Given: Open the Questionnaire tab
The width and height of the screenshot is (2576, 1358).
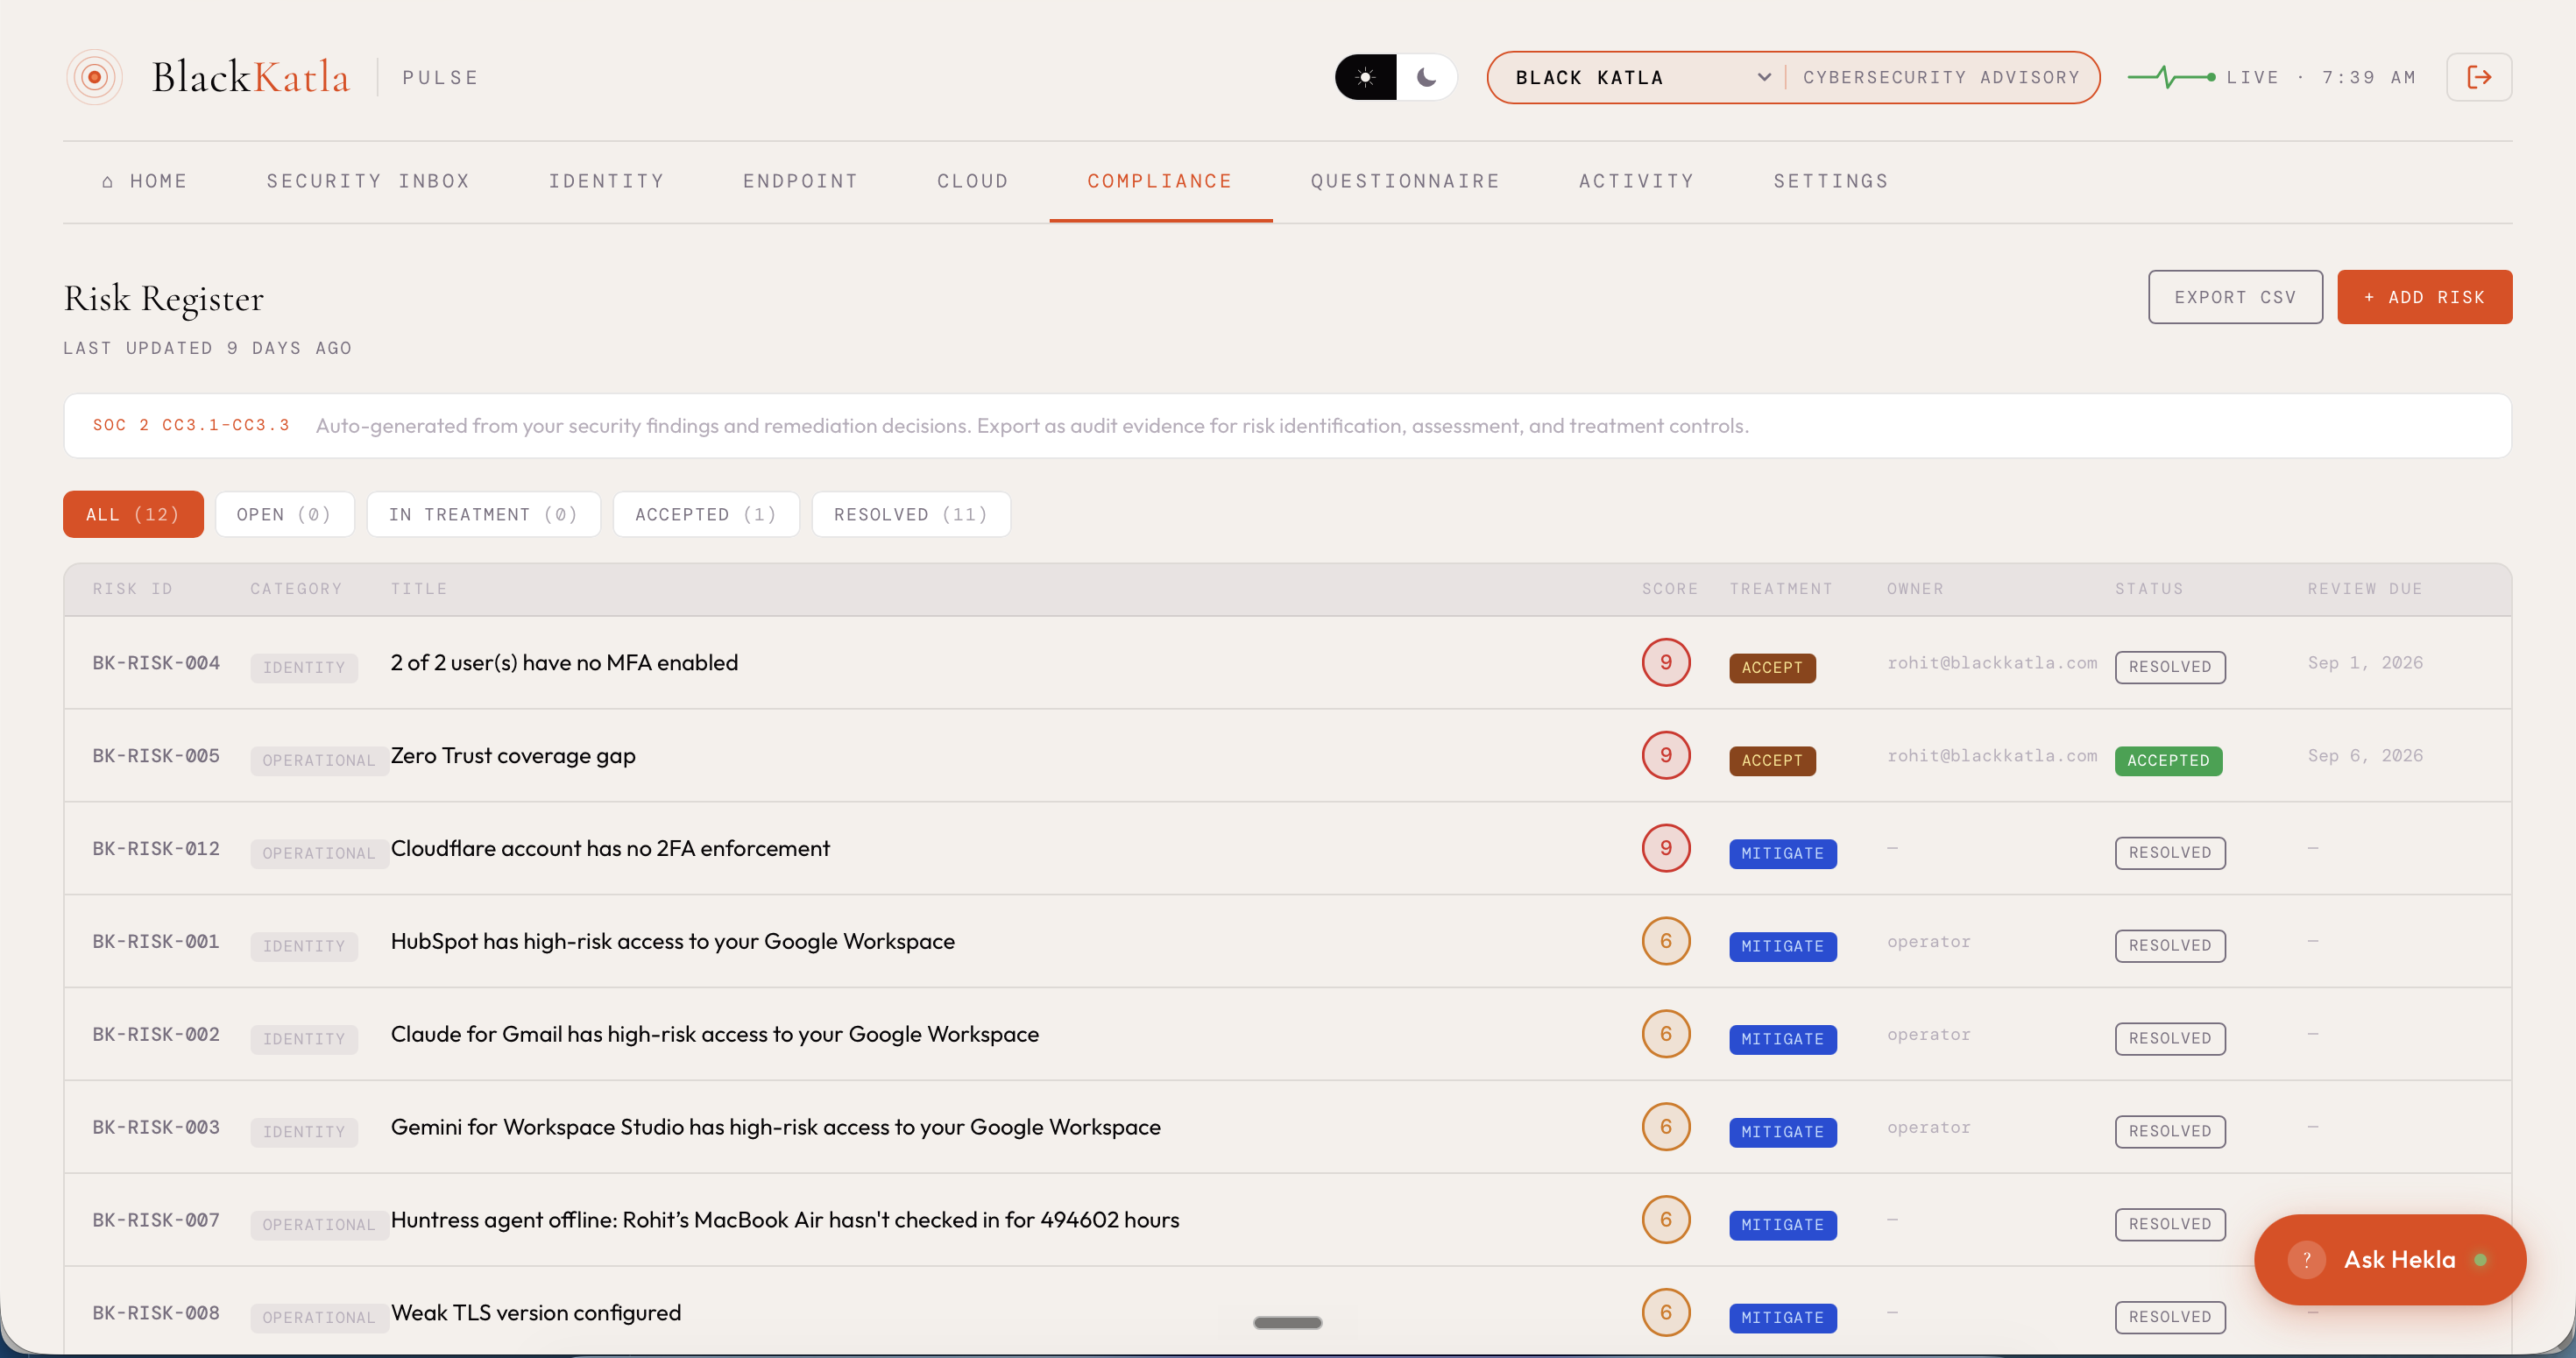Looking at the screenshot, I should pyautogui.click(x=1405, y=181).
